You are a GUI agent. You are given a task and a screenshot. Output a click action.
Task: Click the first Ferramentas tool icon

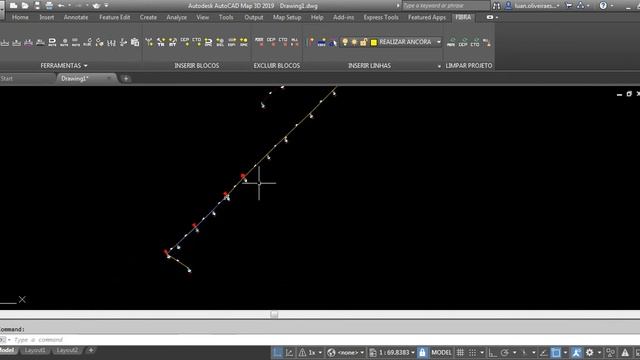click(x=5, y=42)
